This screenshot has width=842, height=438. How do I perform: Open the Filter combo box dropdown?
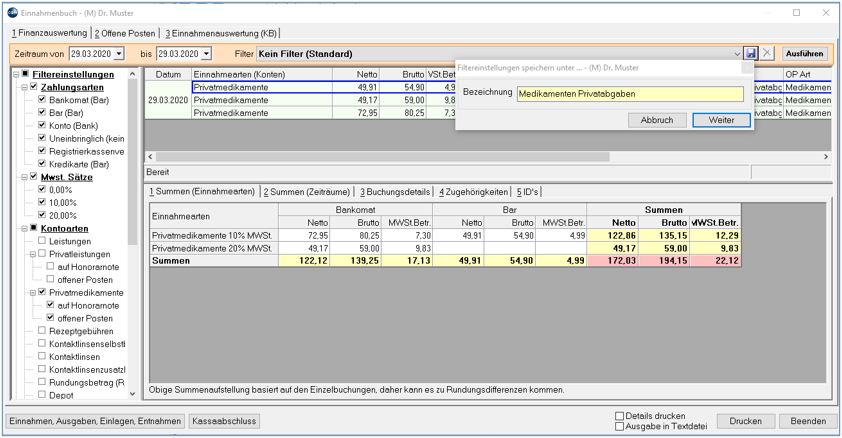point(737,54)
